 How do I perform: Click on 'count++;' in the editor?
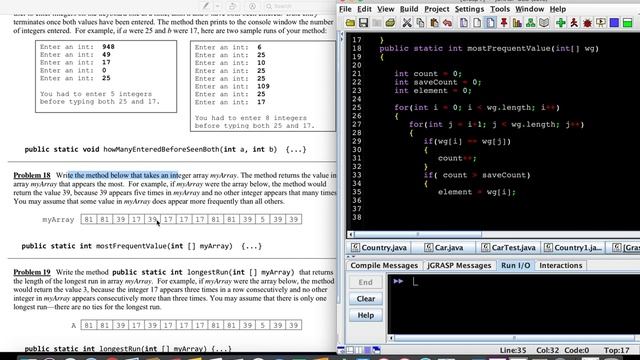pos(457,158)
